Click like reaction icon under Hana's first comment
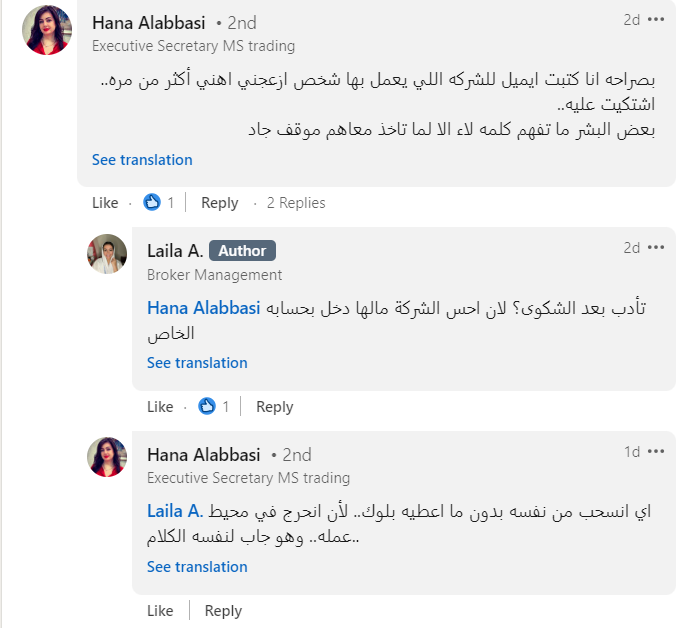677x628 pixels. point(152,202)
